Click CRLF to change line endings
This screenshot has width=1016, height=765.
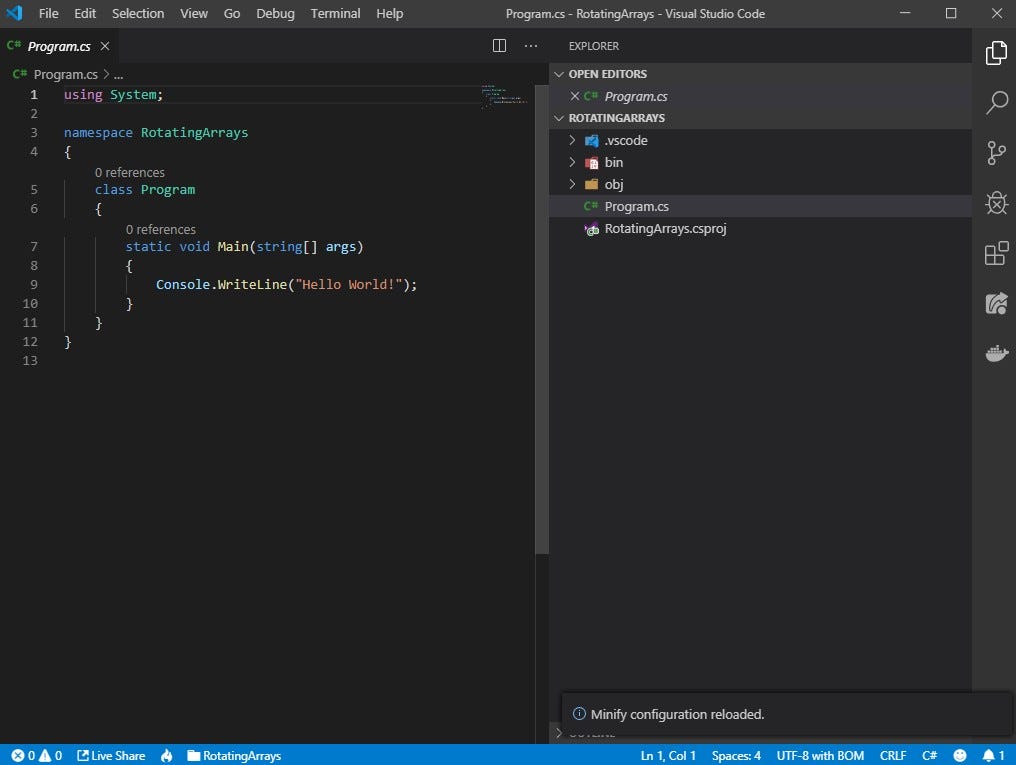pyautogui.click(x=892, y=755)
